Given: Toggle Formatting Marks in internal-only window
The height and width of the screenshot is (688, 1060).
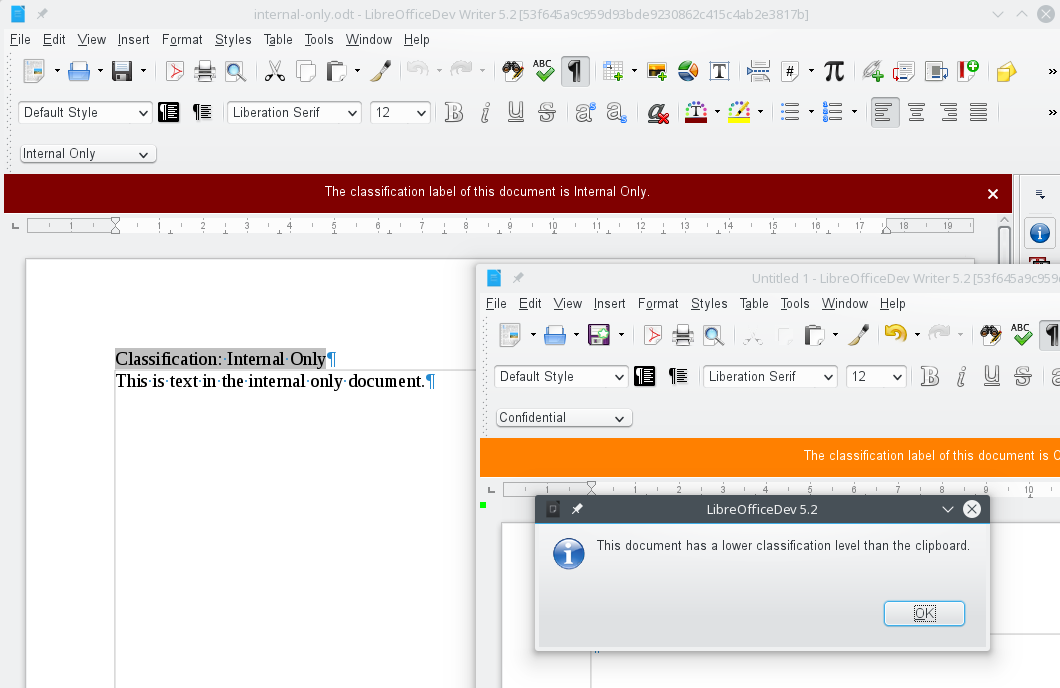Looking at the screenshot, I should pos(574,71).
